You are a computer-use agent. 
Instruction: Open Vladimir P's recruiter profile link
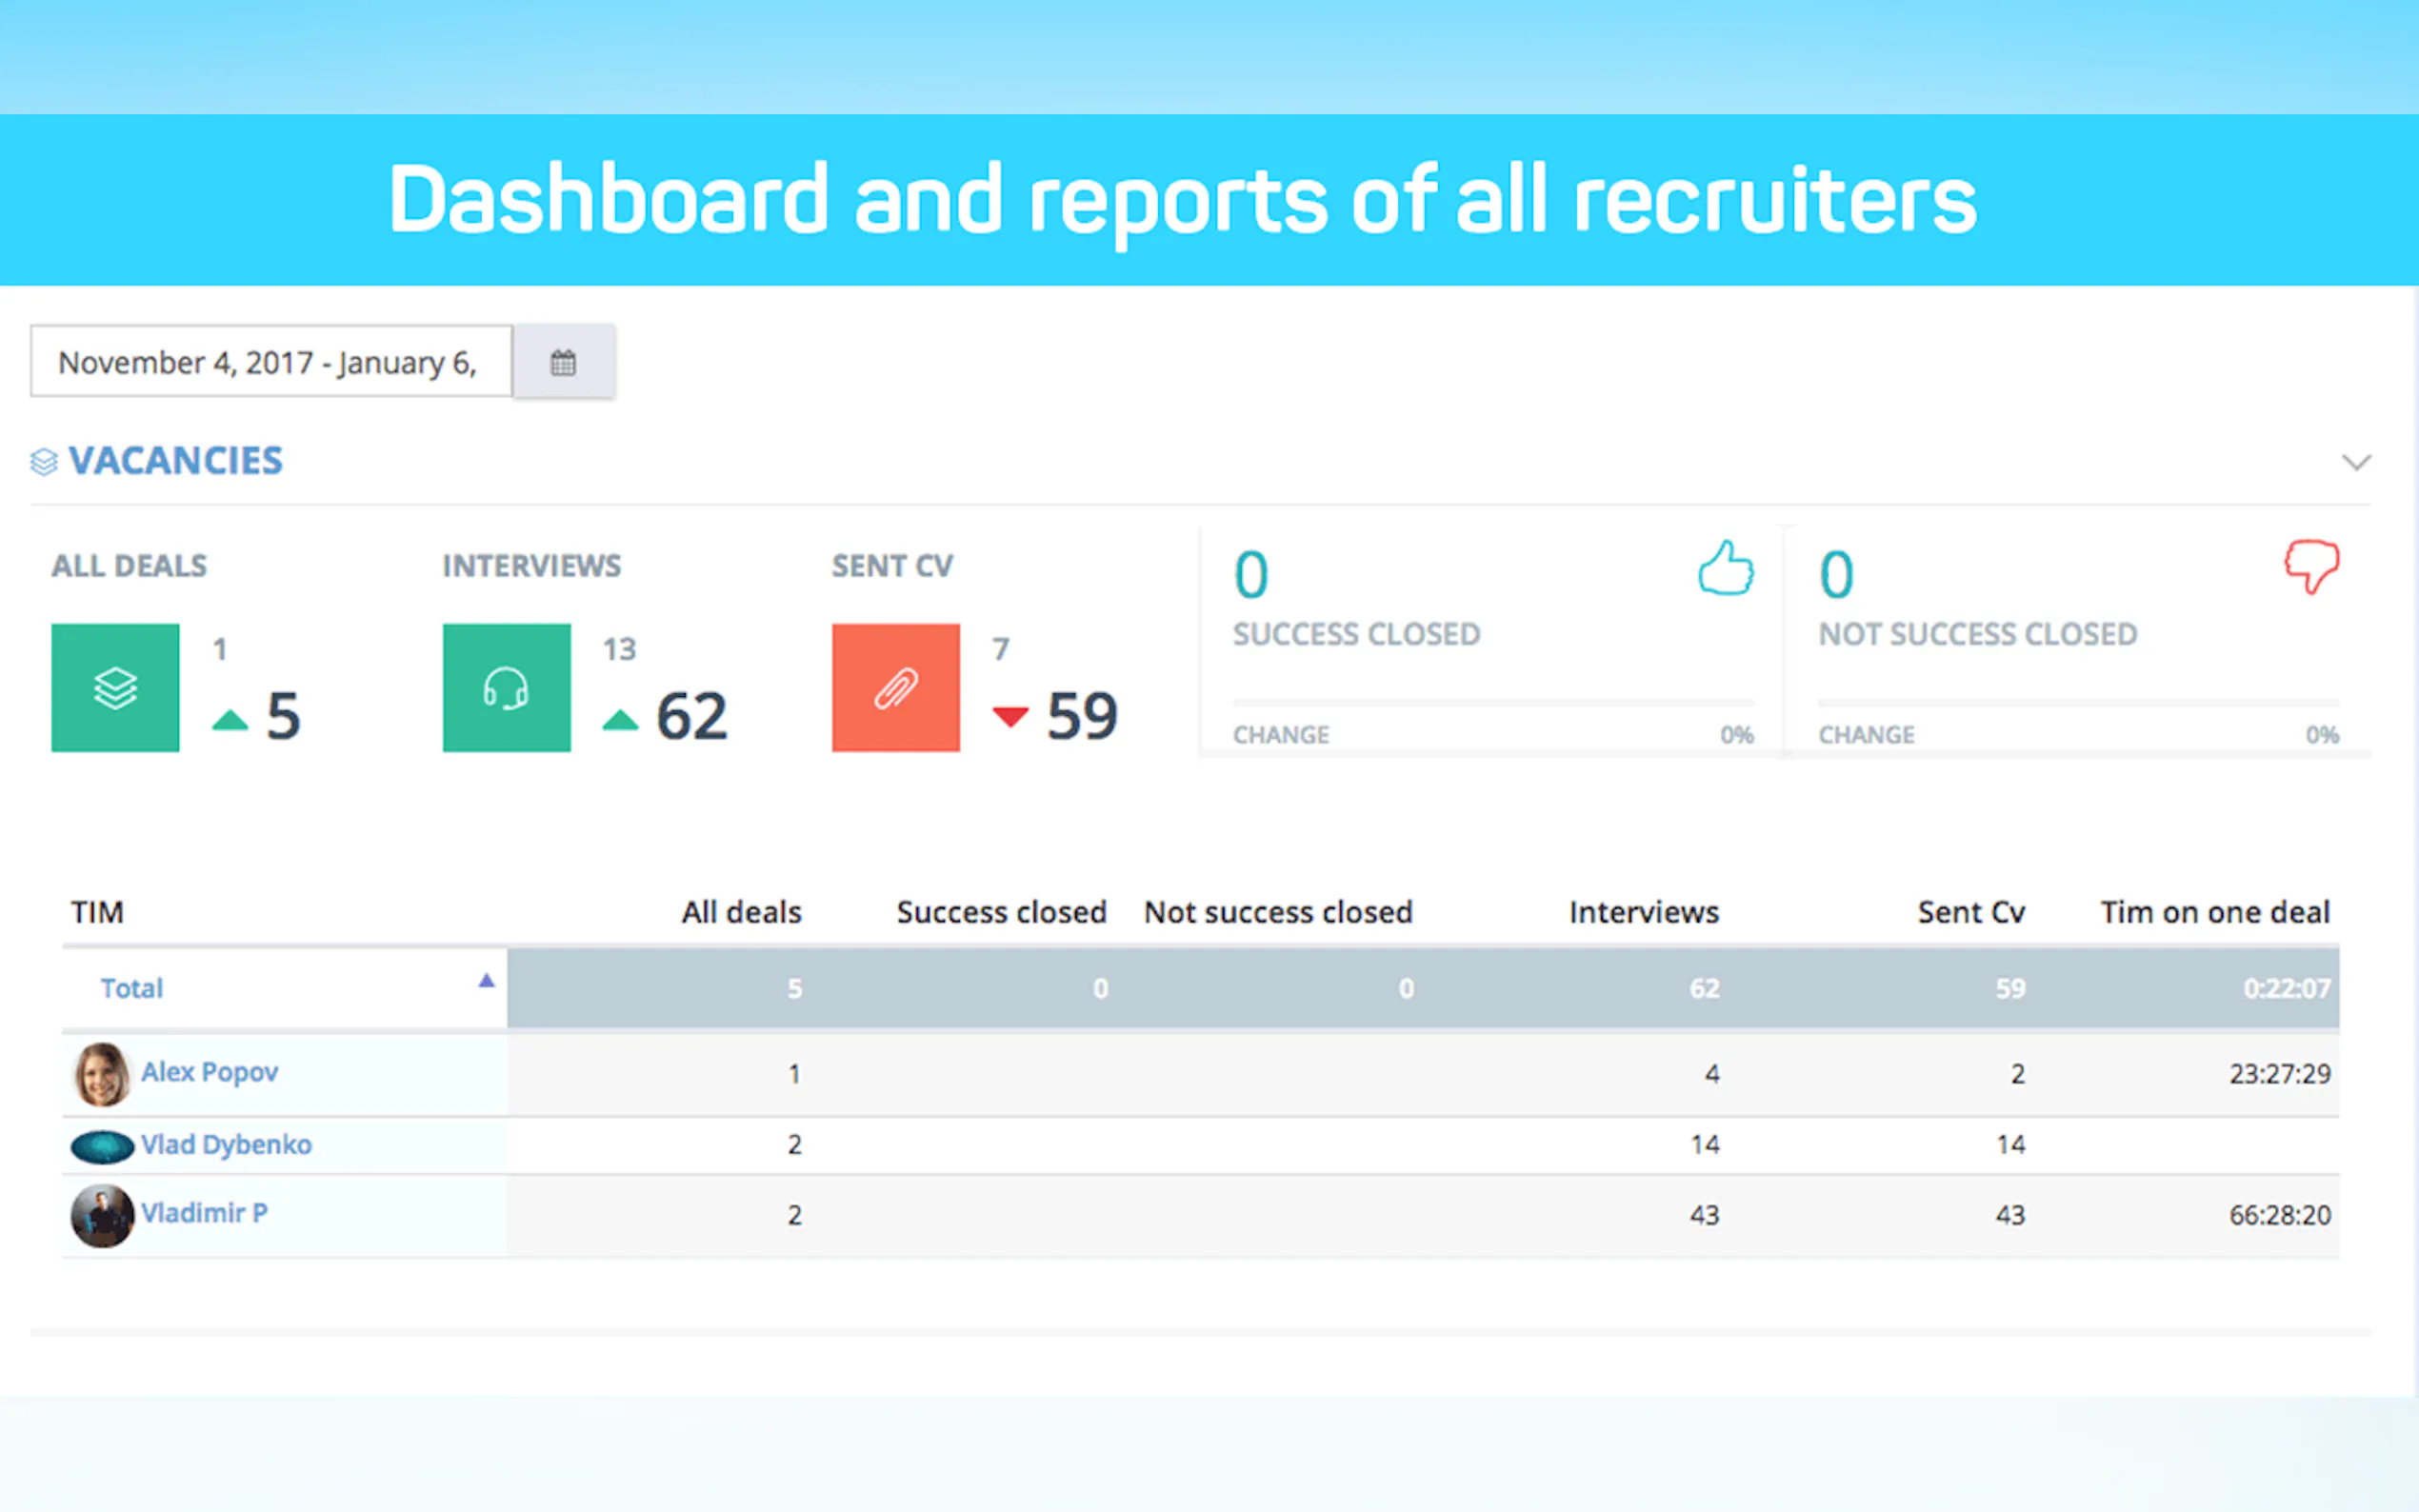click(x=204, y=1213)
